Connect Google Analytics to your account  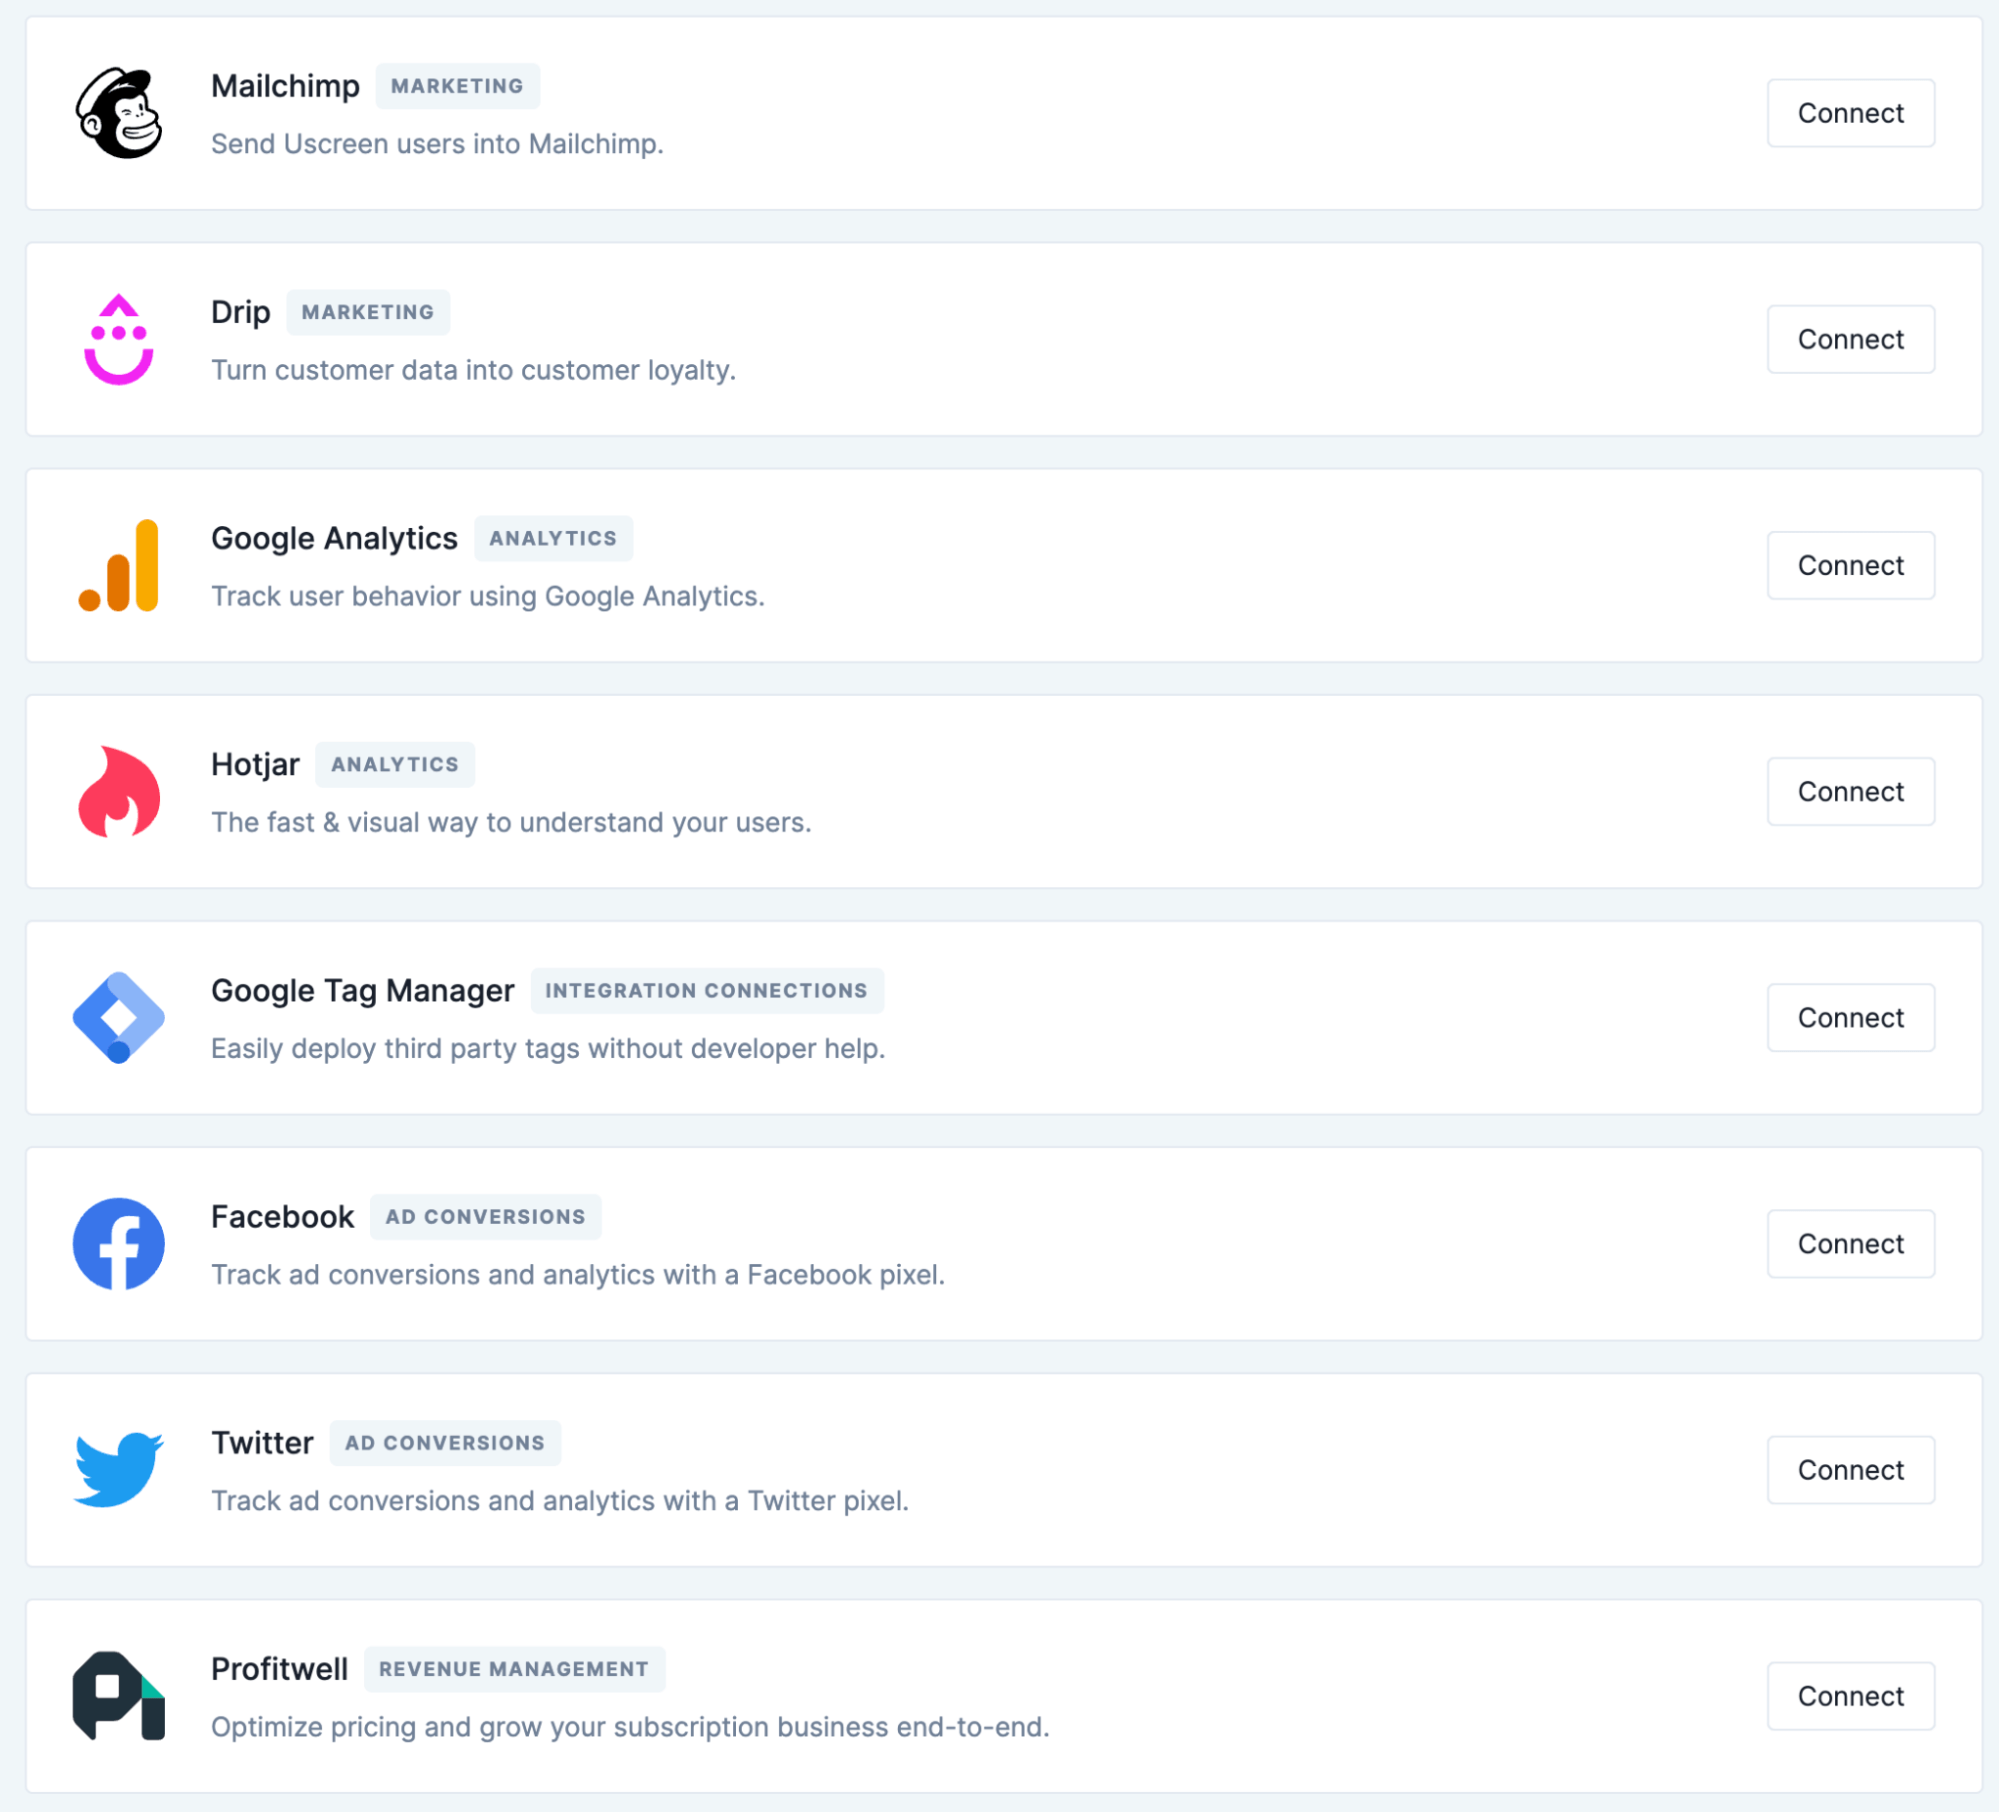coord(1850,565)
